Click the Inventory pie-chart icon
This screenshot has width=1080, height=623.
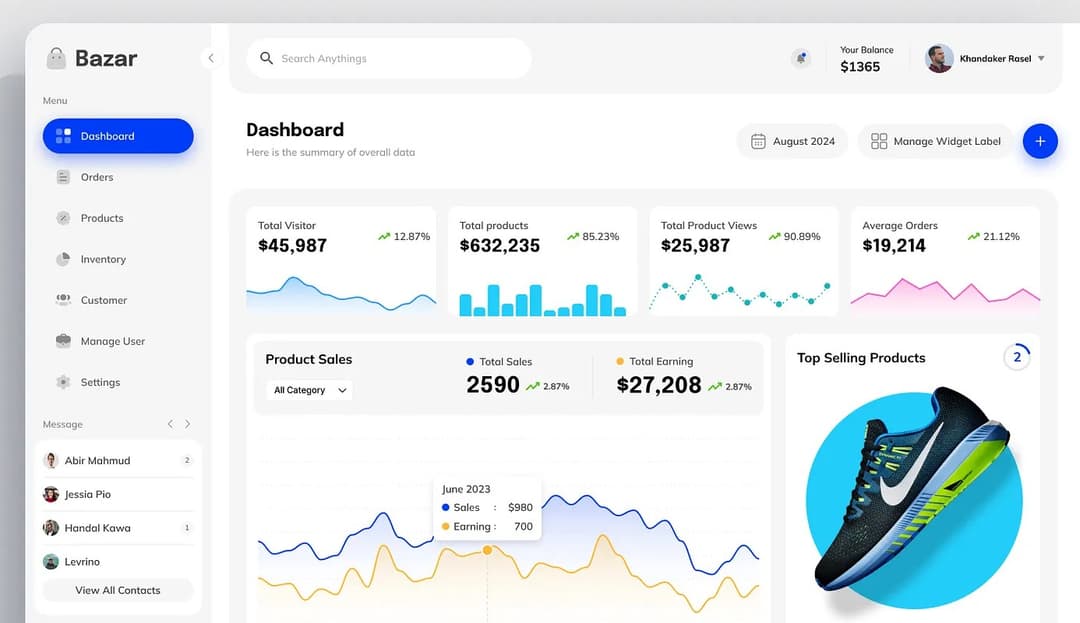[x=62, y=259]
